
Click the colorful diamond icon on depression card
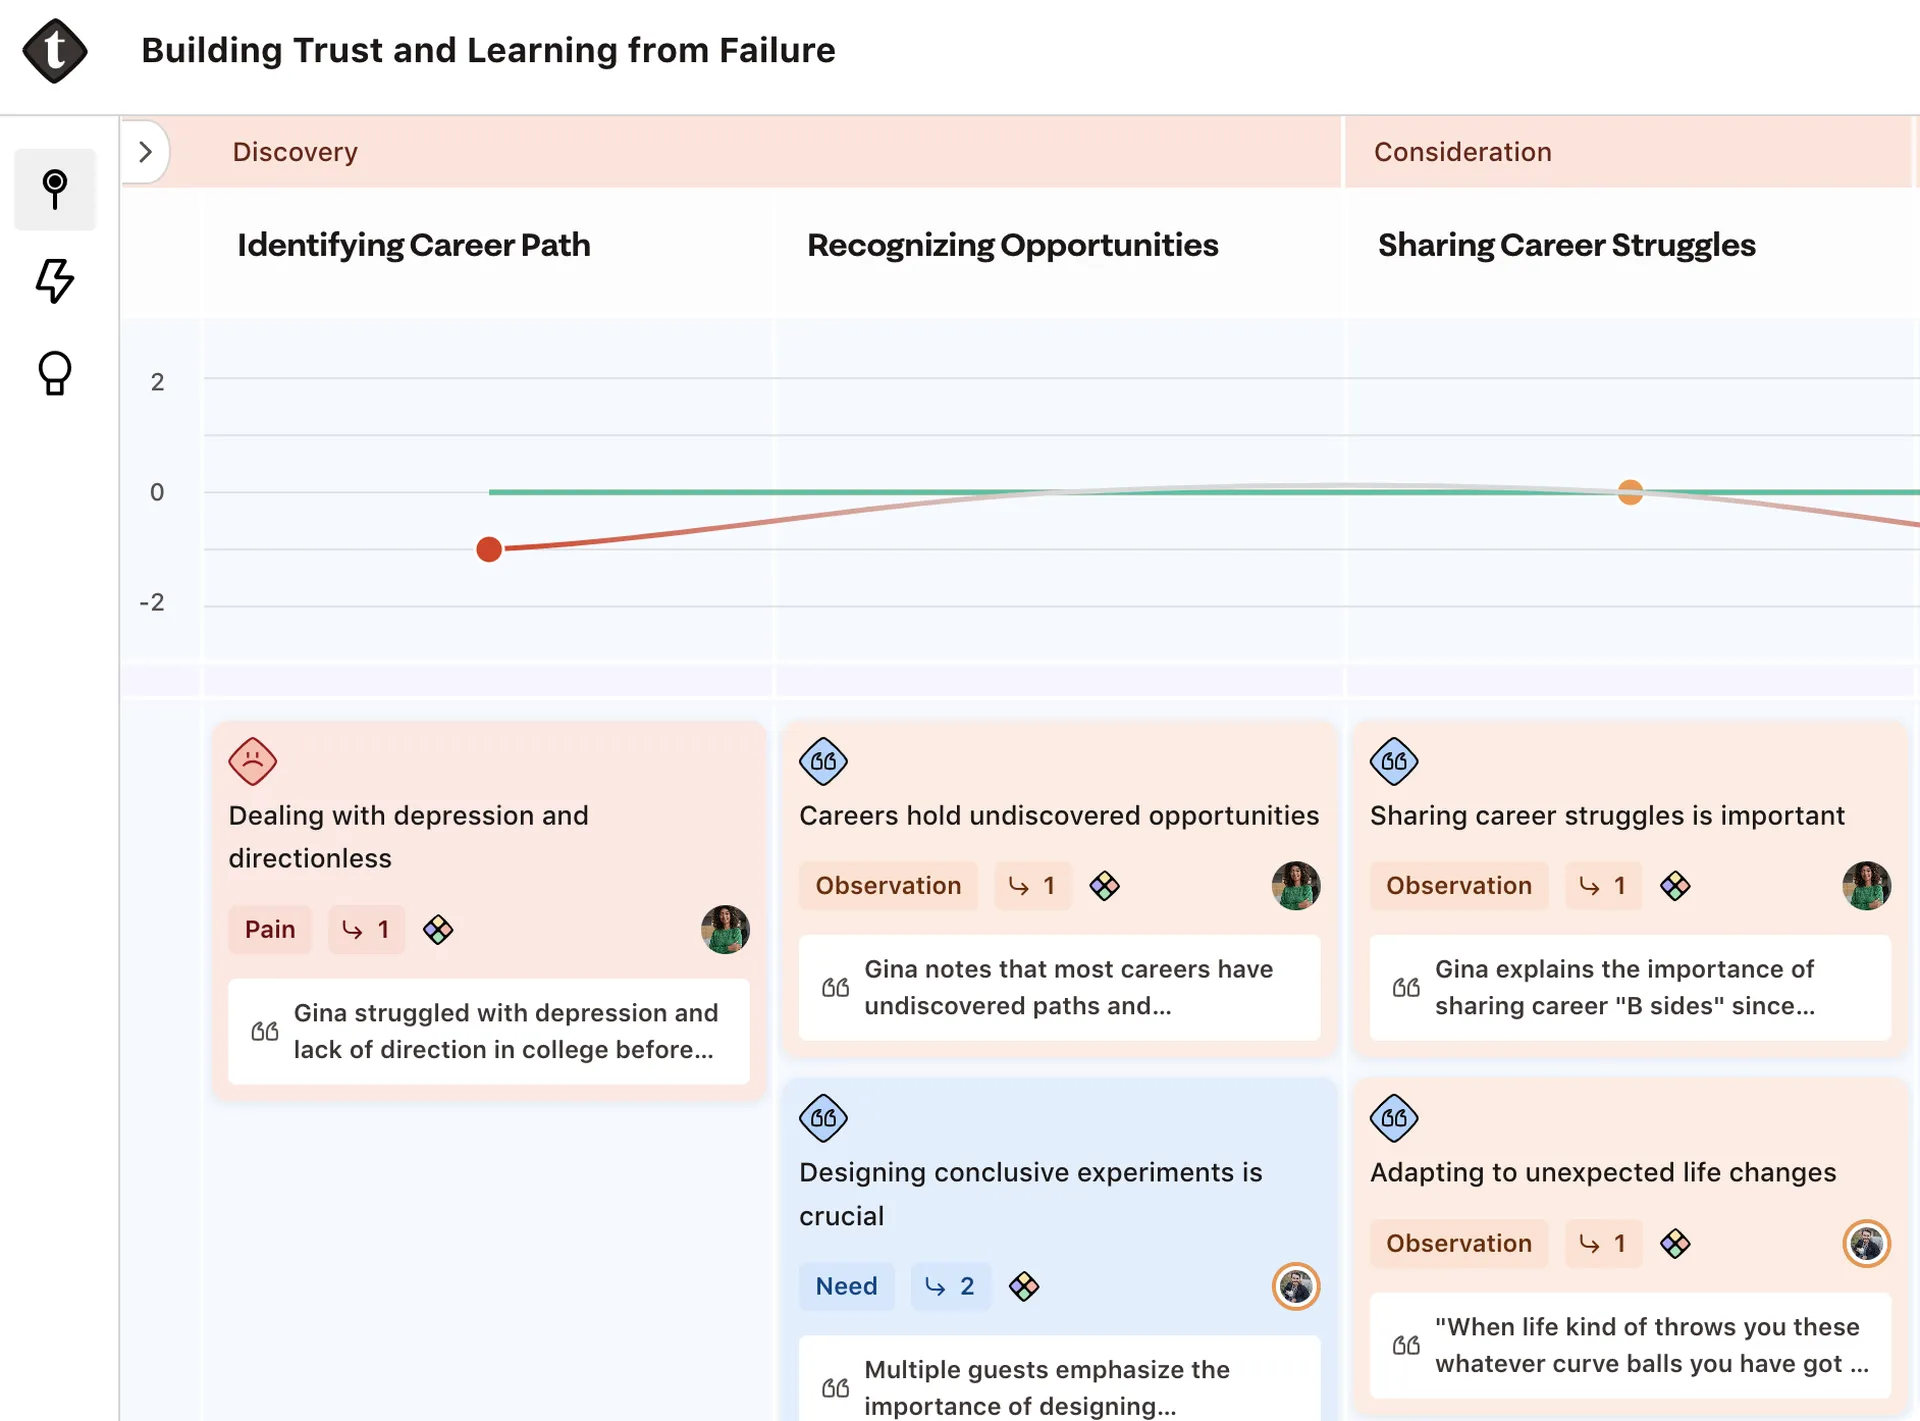tap(438, 930)
